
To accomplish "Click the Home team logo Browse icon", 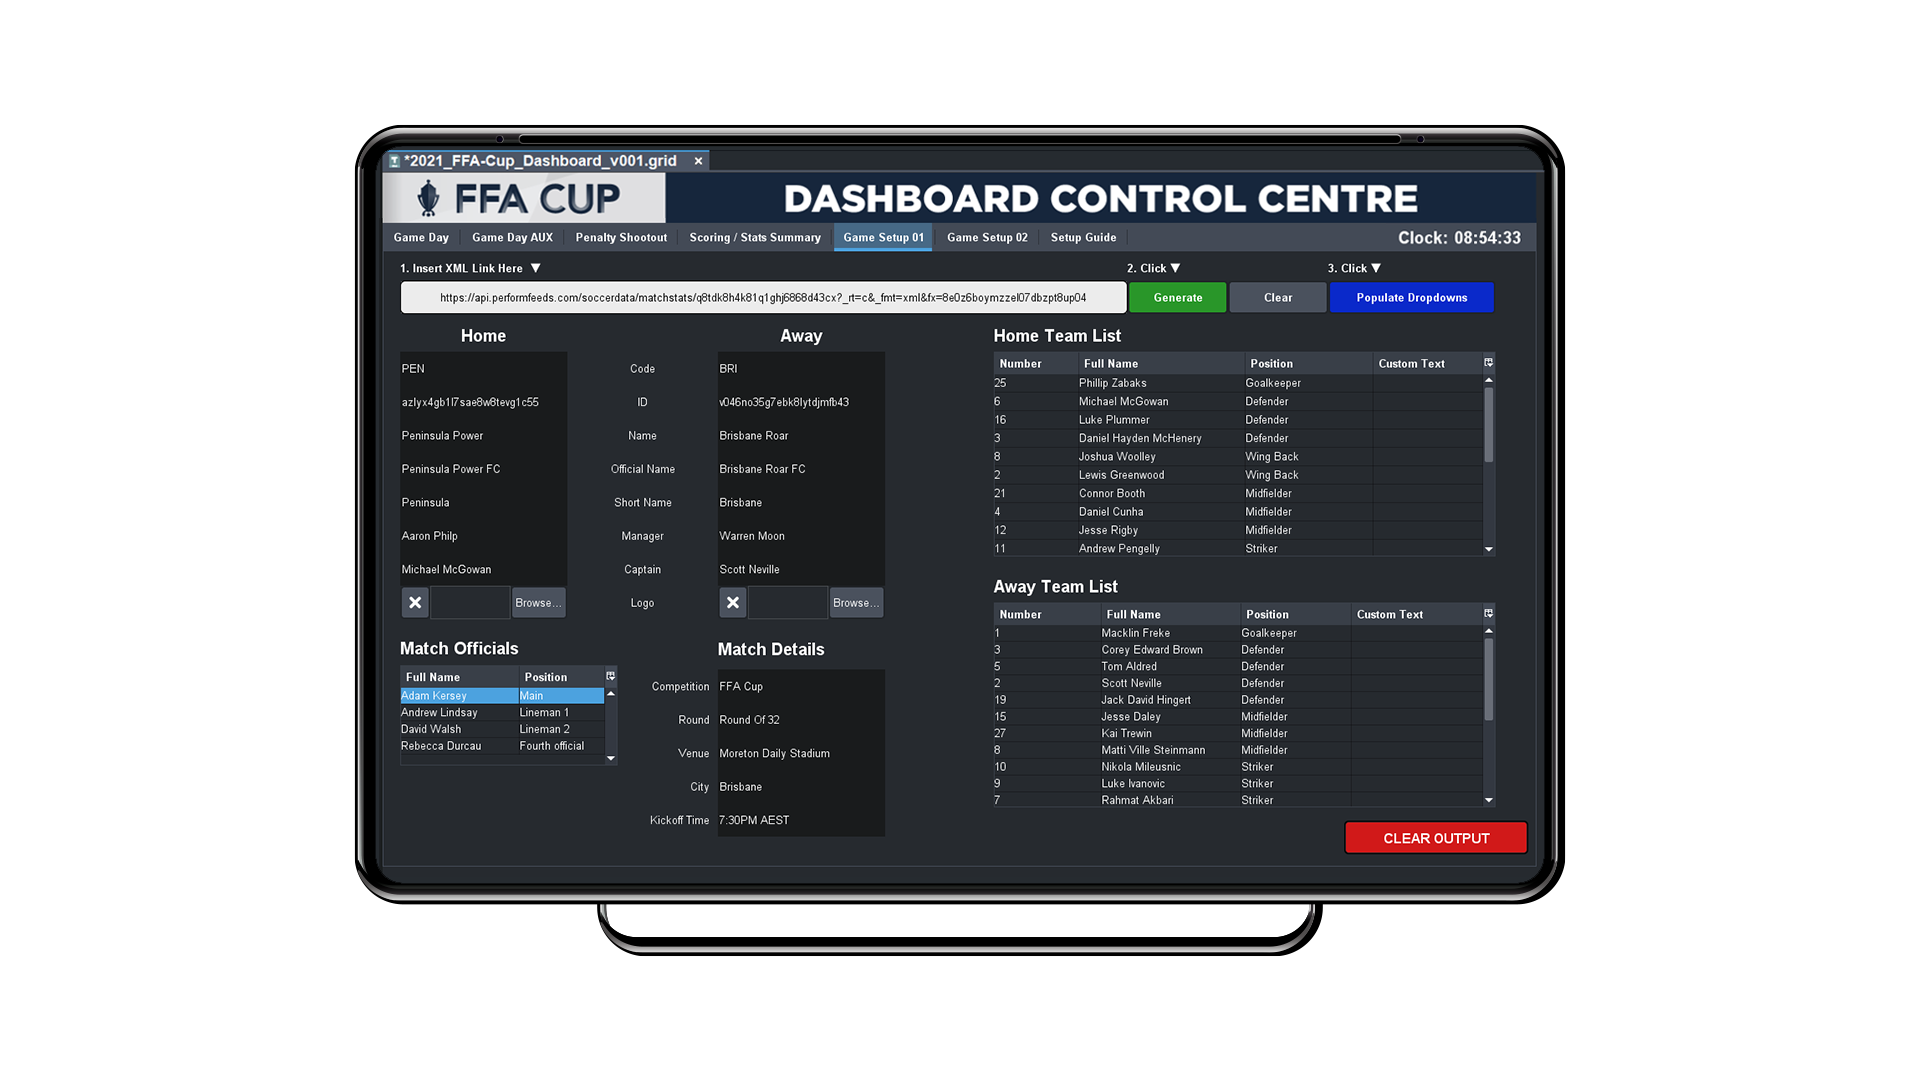I will point(538,603).
